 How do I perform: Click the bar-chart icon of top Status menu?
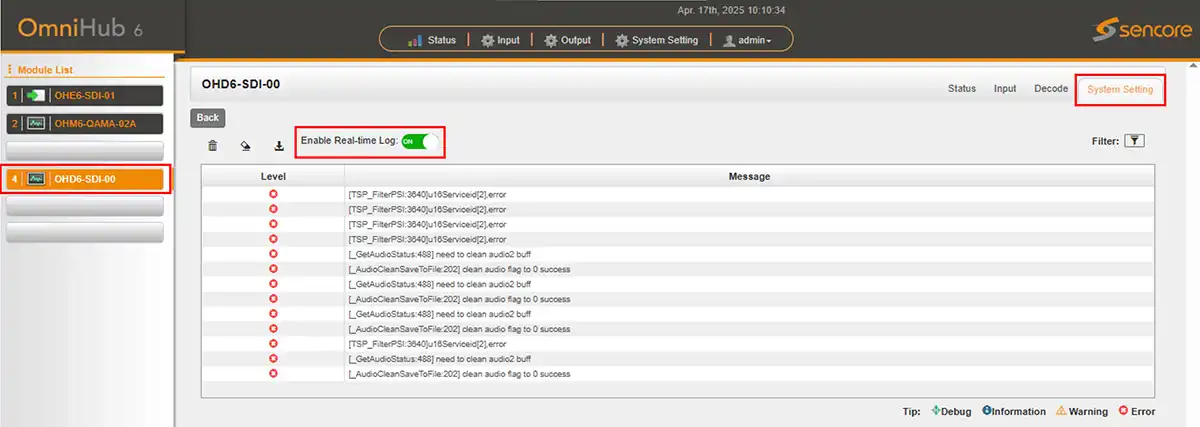pyautogui.click(x=415, y=40)
